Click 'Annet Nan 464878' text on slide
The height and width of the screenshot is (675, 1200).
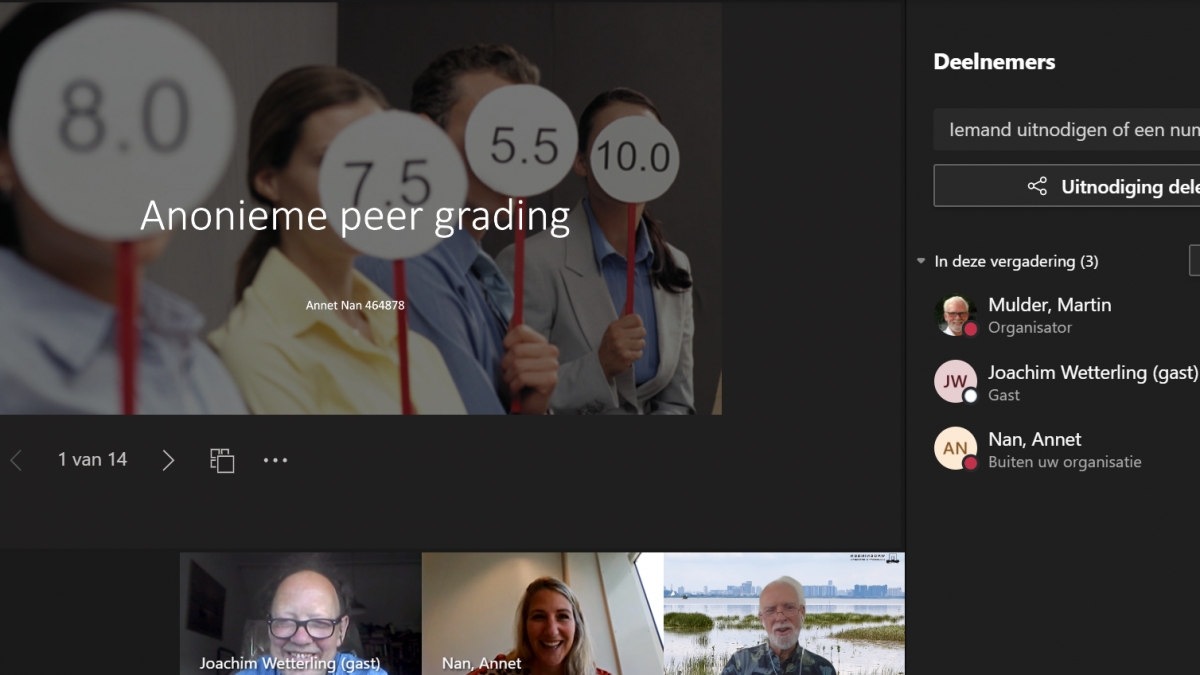pyautogui.click(x=355, y=305)
